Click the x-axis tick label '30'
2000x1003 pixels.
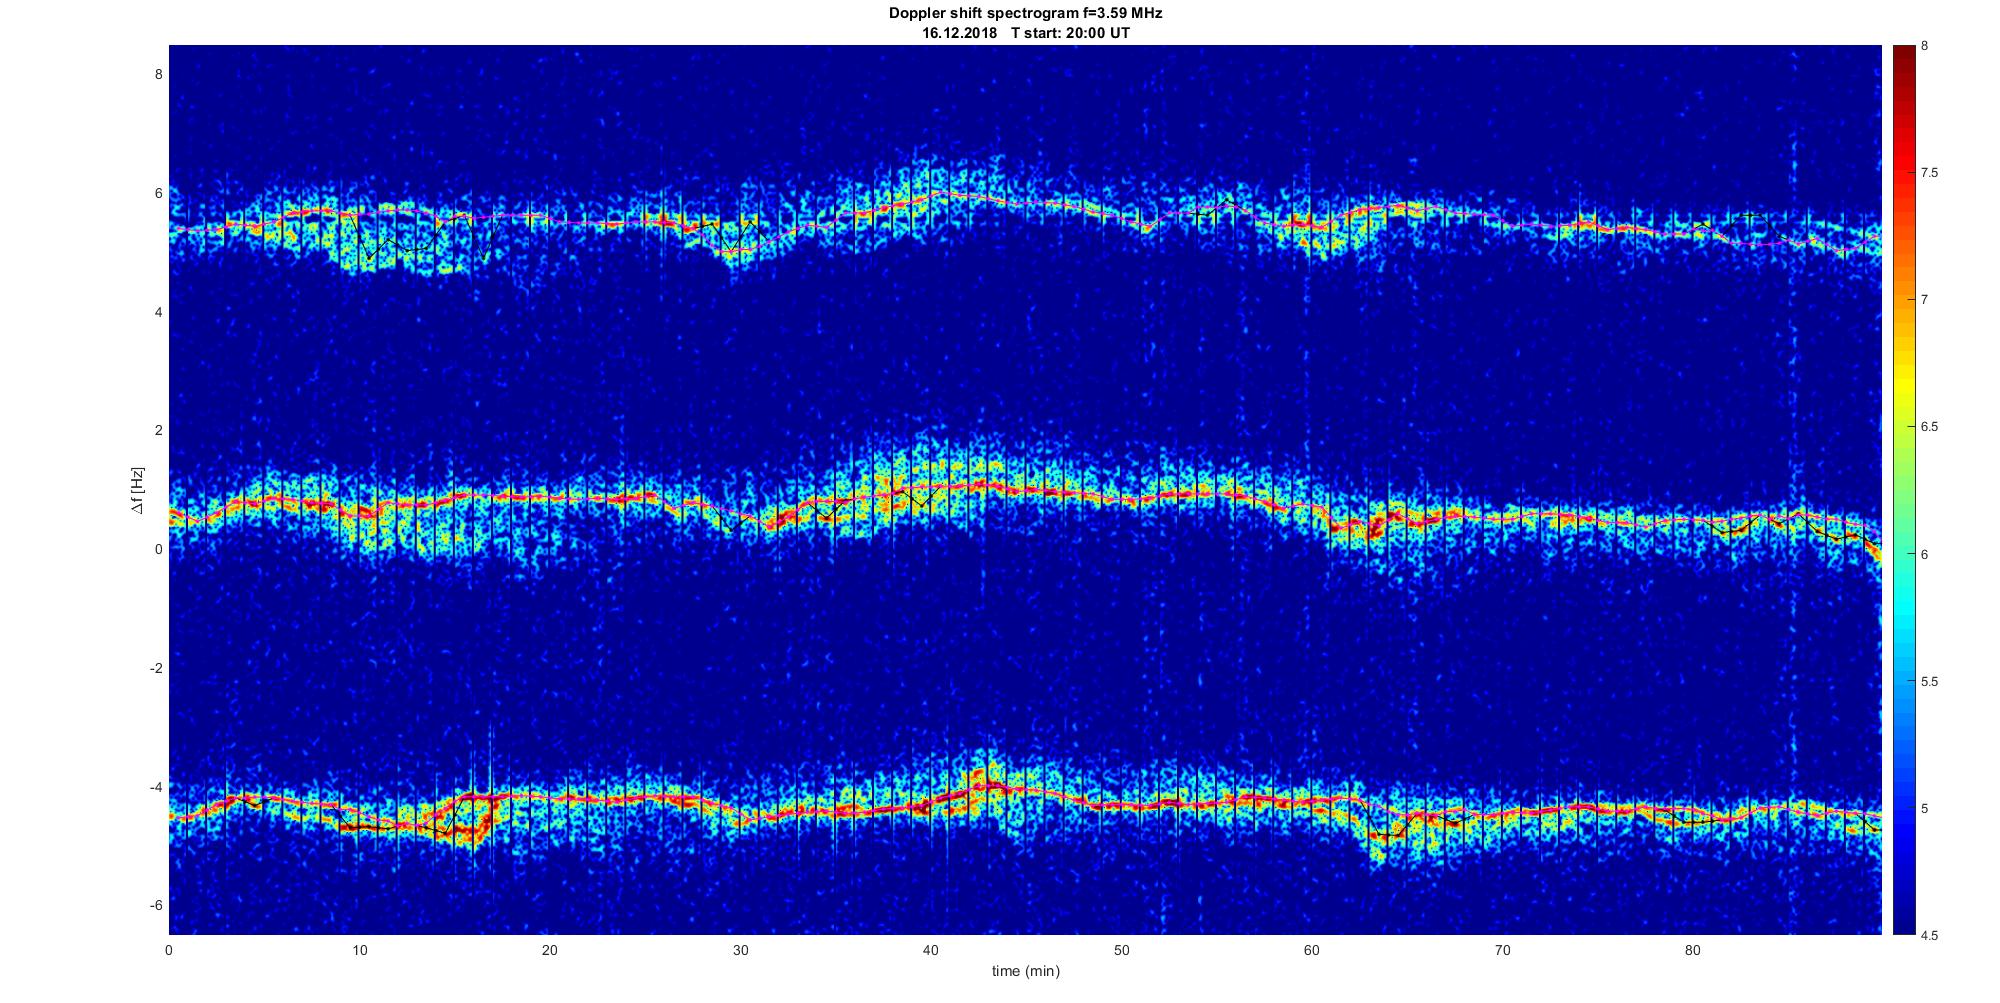click(x=740, y=951)
